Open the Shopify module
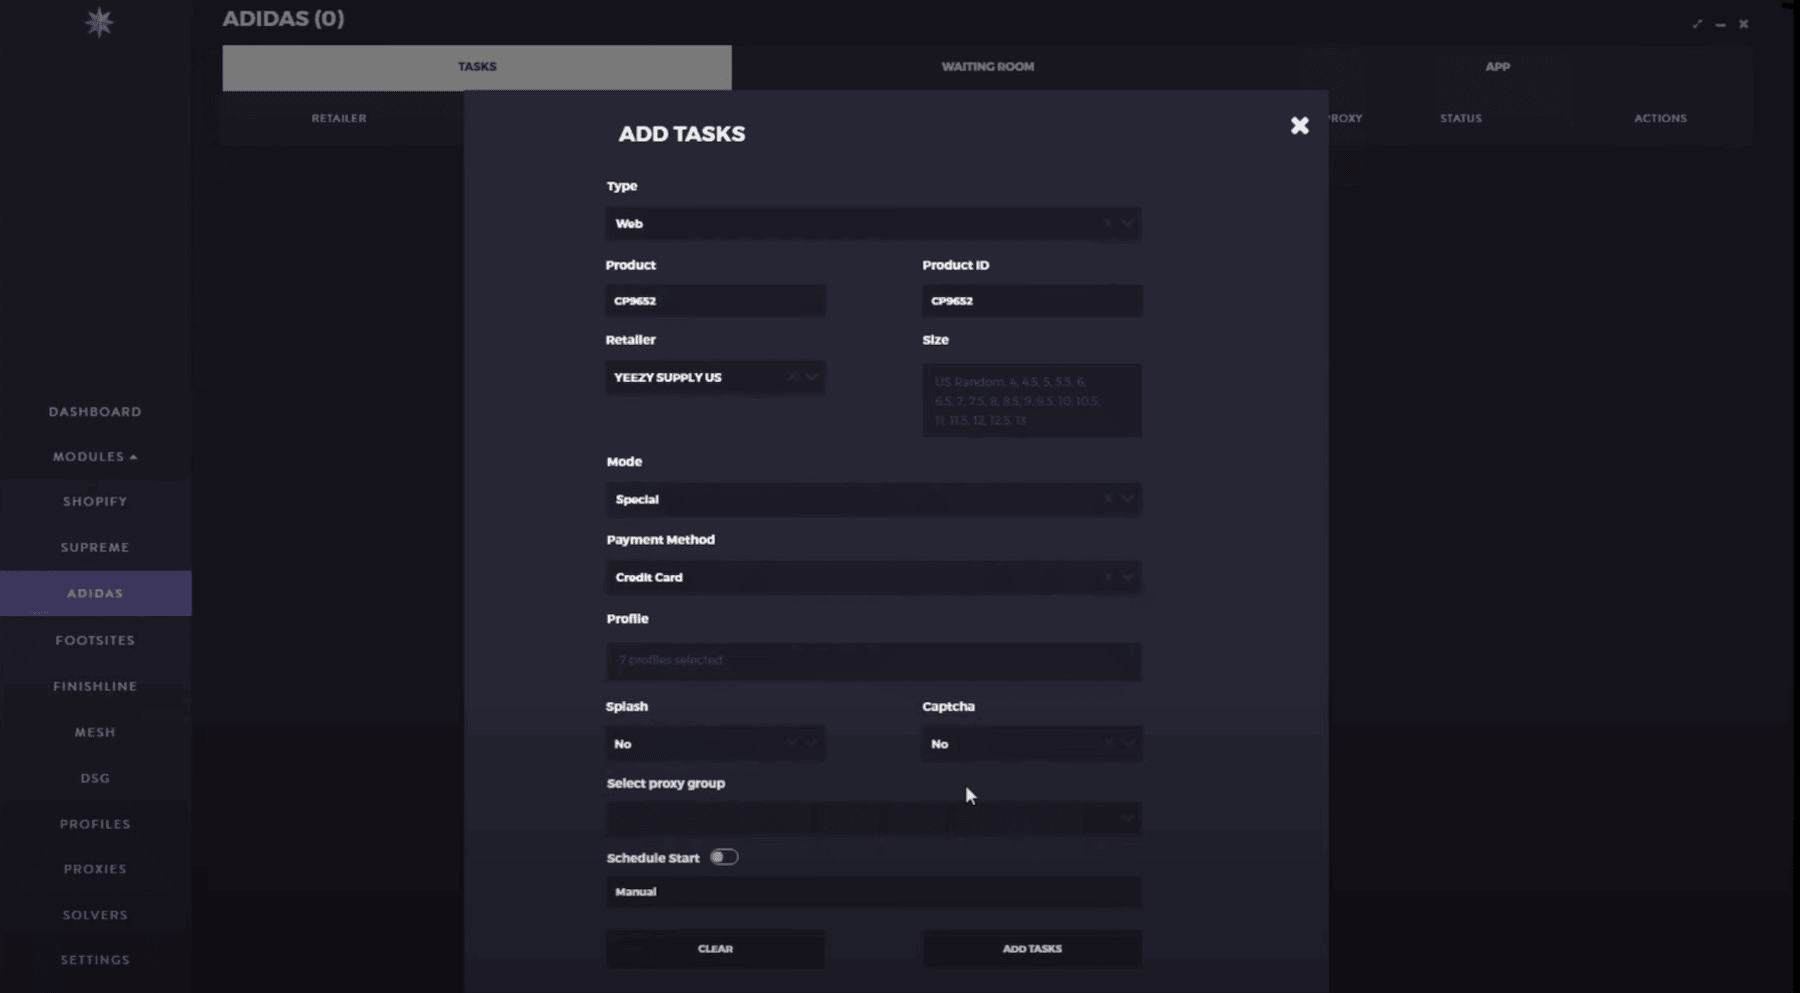The height and width of the screenshot is (993, 1800). (x=95, y=502)
